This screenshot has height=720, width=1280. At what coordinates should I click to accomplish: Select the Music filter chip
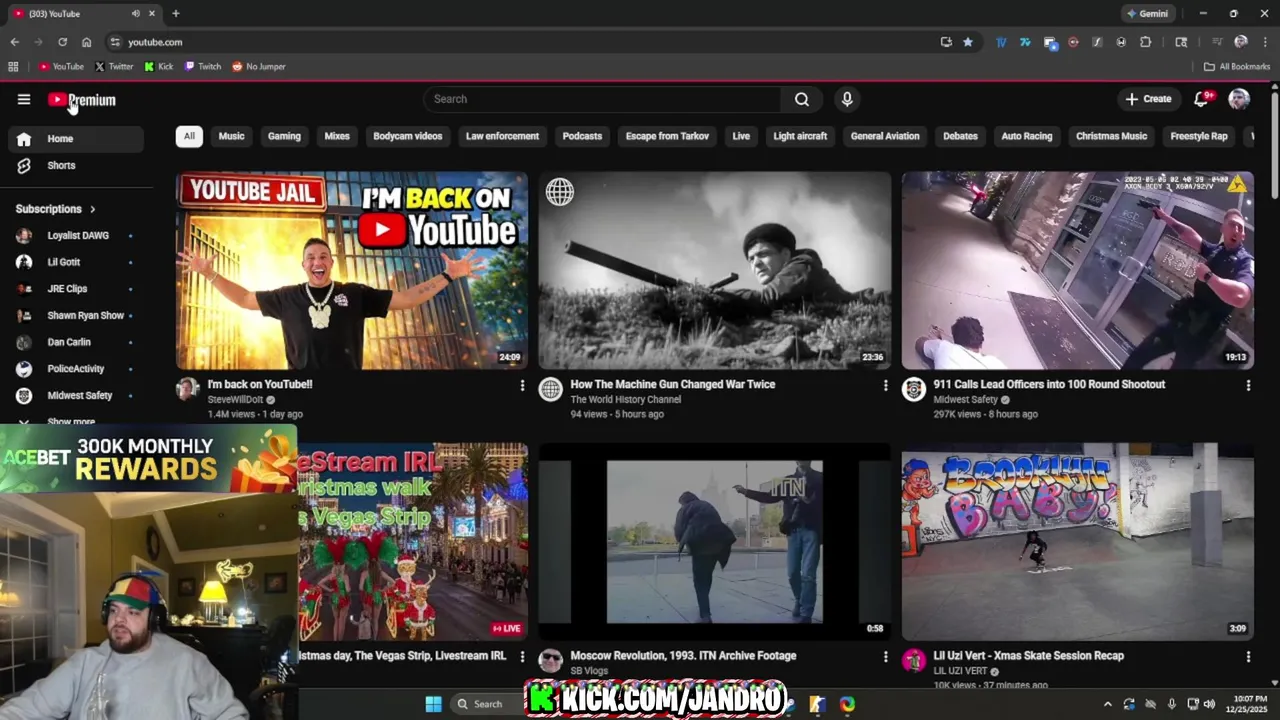tap(231, 136)
